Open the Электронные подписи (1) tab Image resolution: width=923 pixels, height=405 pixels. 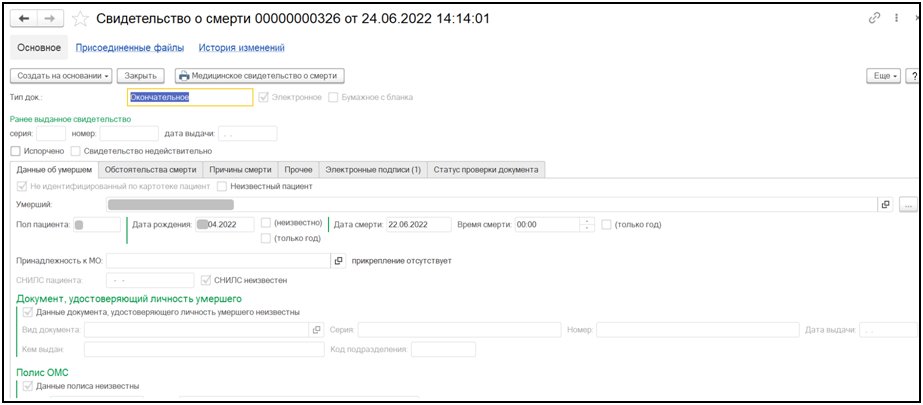373,169
